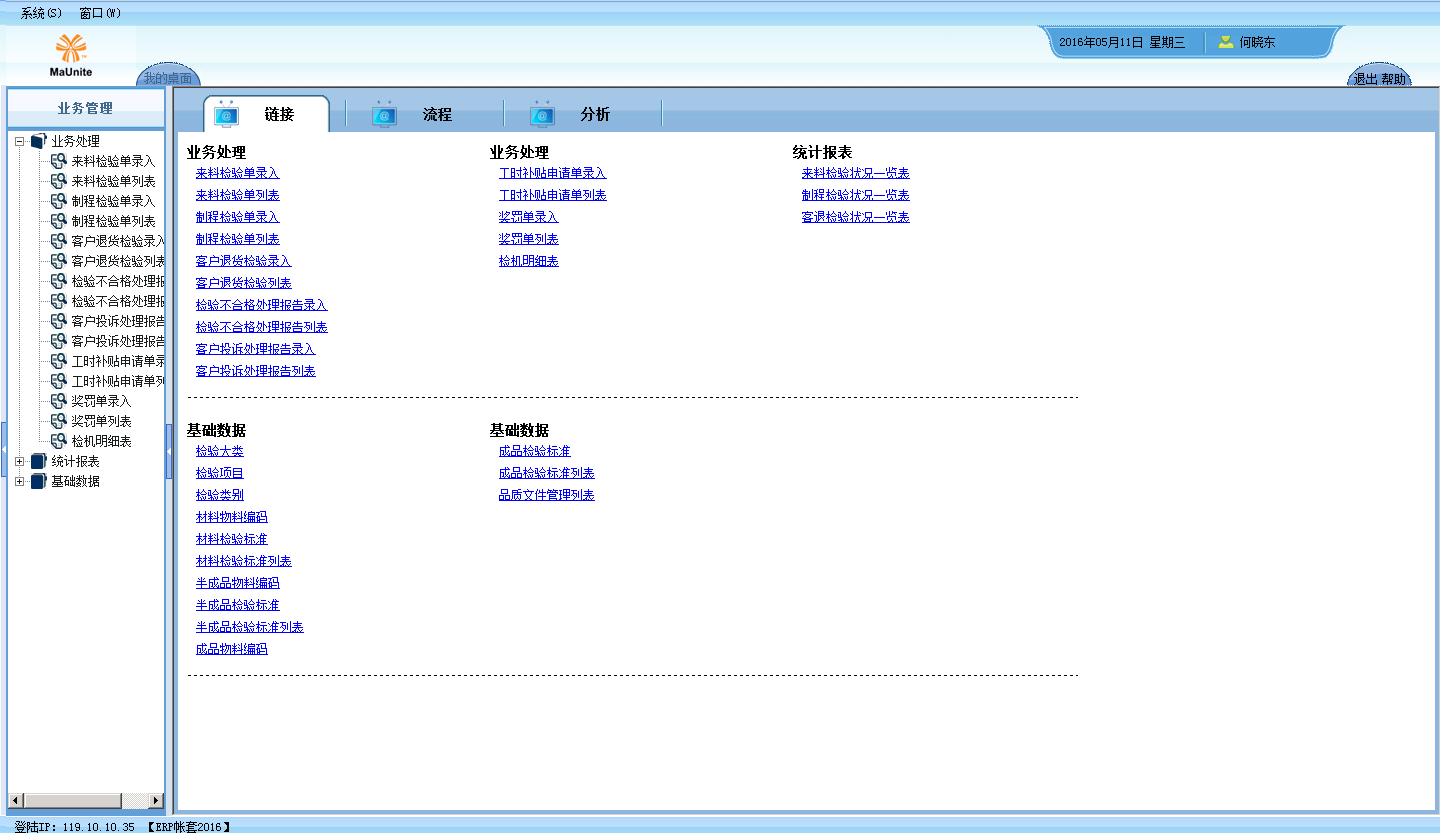Click icon beside 奖罚单列表 in sidebar tree
1440x833 pixels.
[x=59, y=421]
